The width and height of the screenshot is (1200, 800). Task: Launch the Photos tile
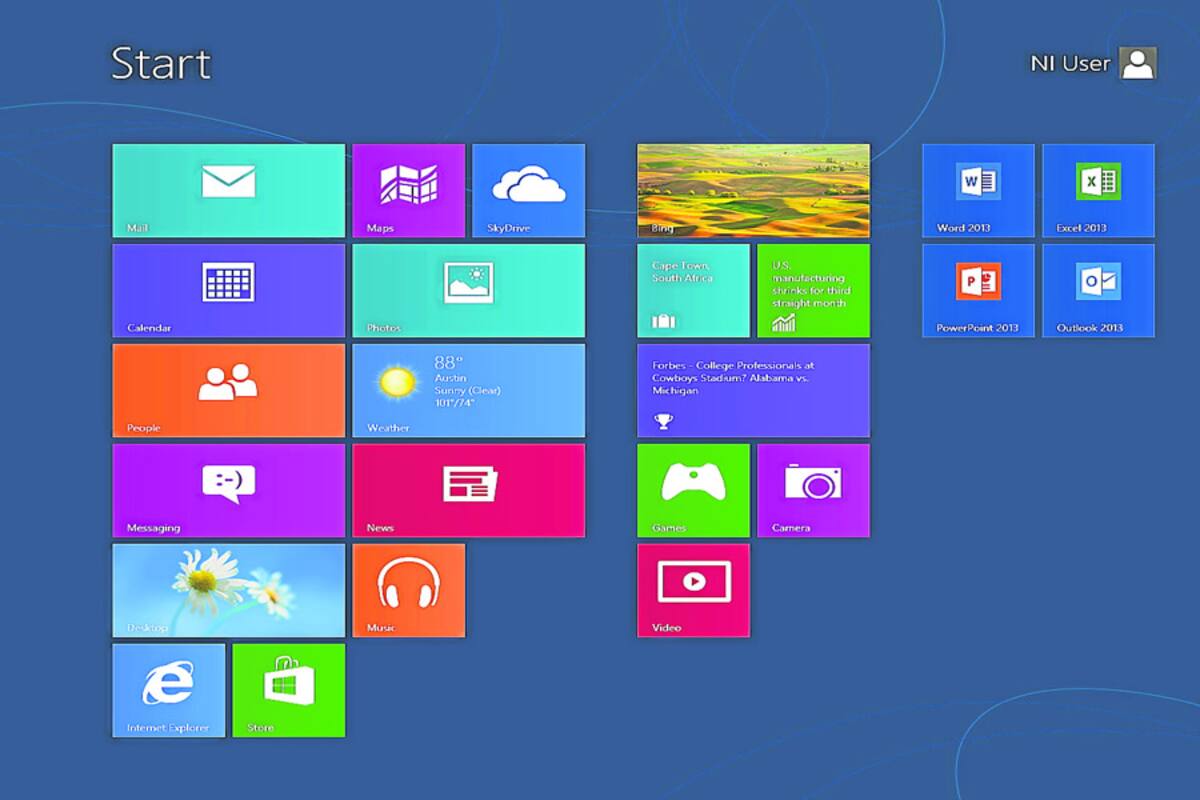tap(468, 290)
